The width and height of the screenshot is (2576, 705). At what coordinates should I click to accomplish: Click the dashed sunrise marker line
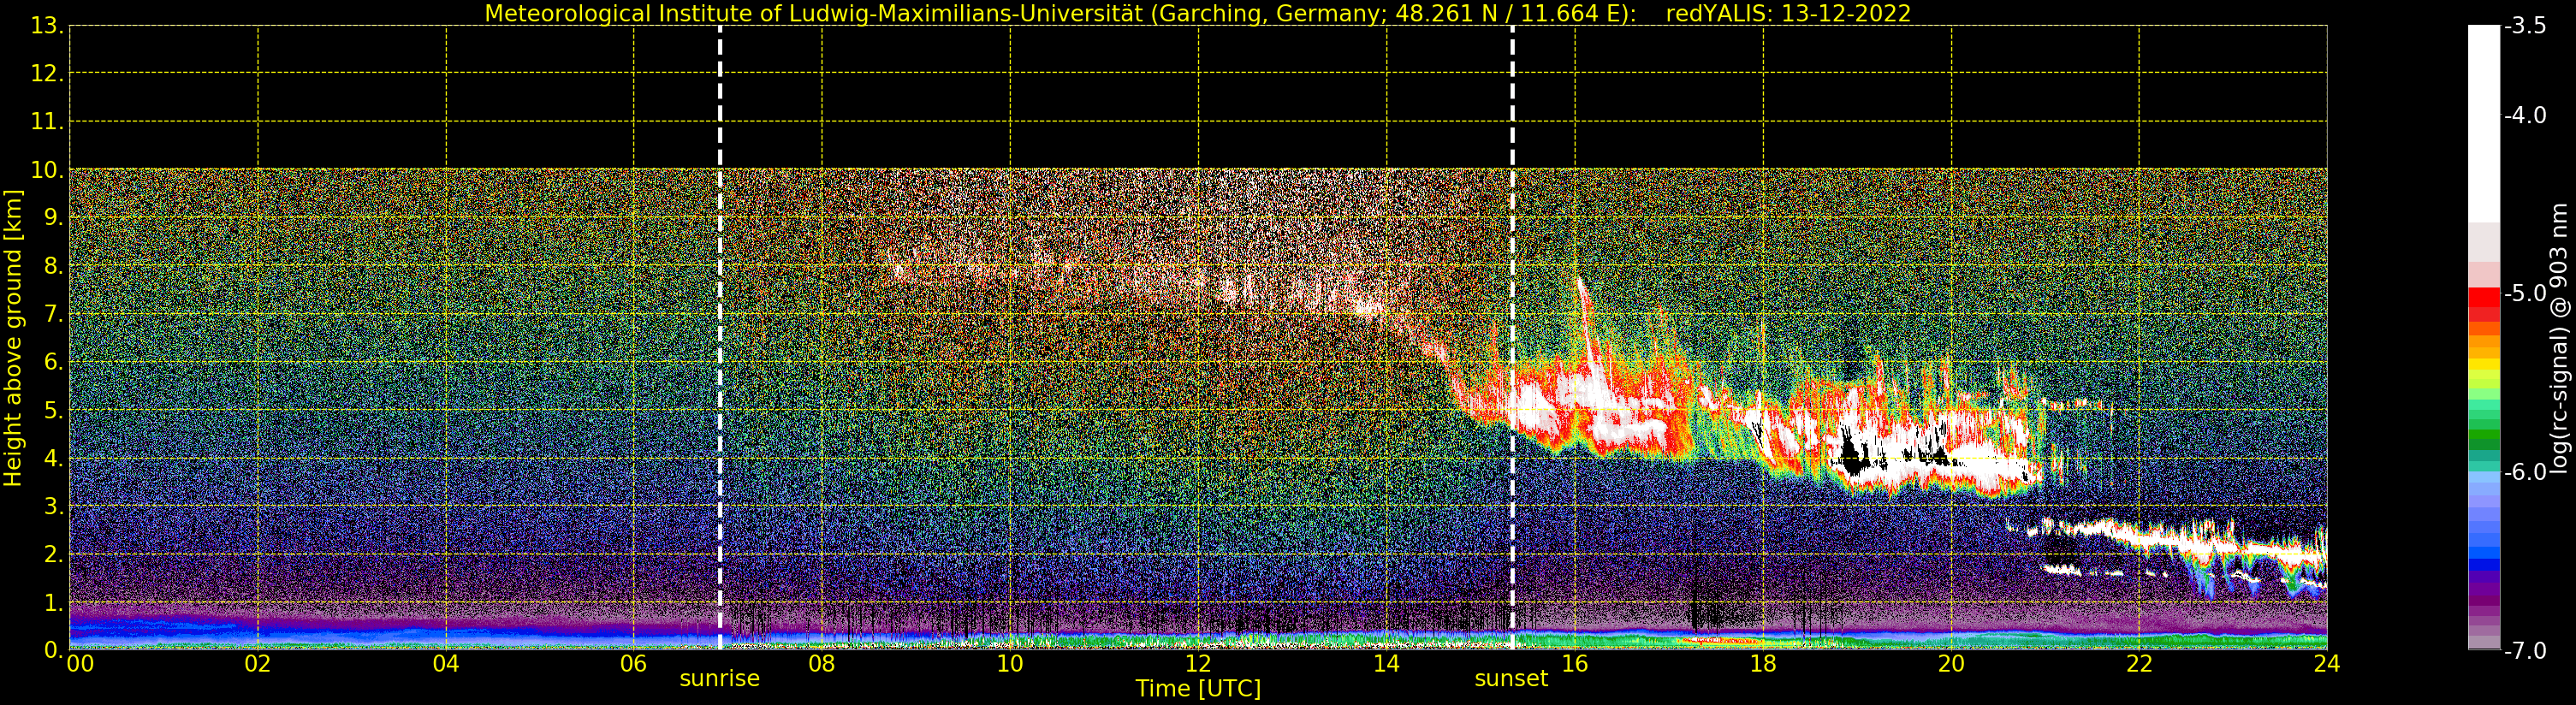click(719, 337)
